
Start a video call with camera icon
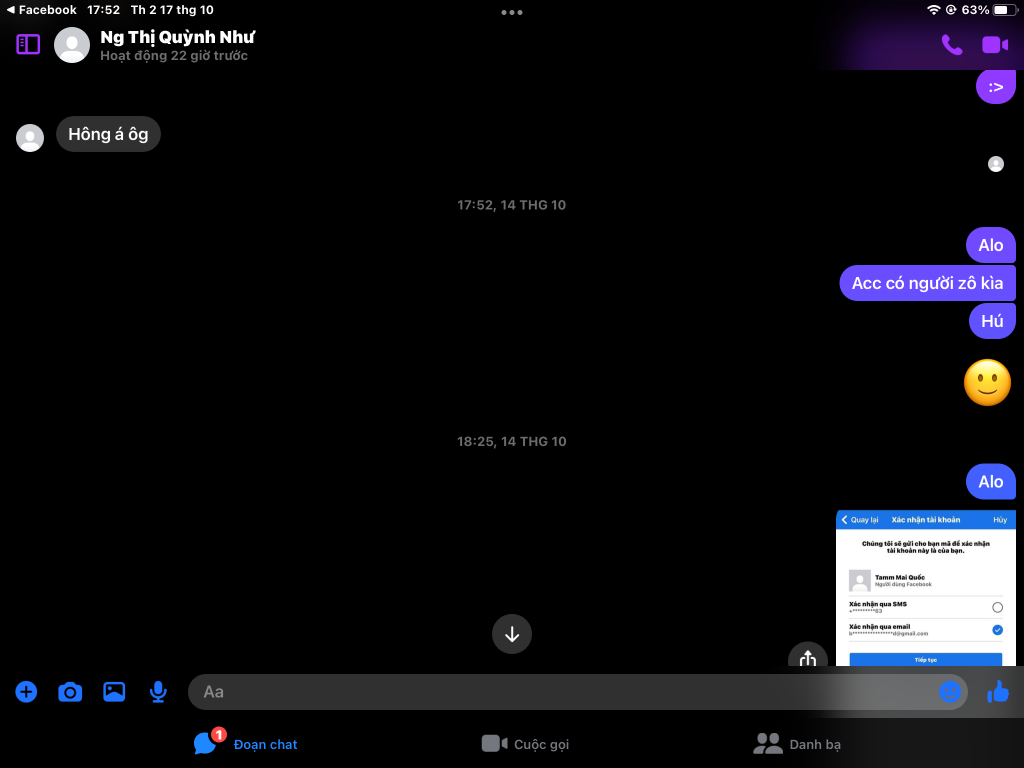tap(994, 44)
